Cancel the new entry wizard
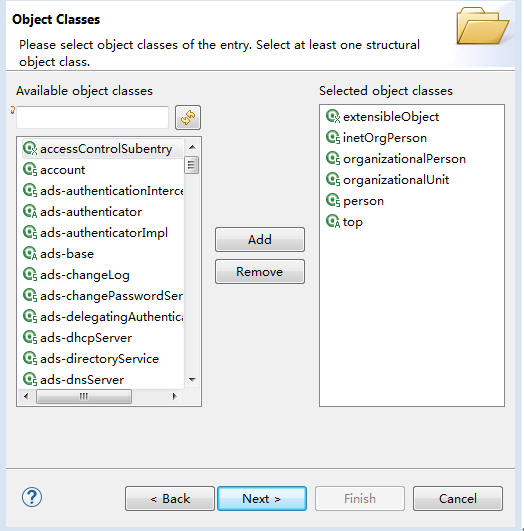This screenshot has height=531, width=524. (x=458, y=498)
